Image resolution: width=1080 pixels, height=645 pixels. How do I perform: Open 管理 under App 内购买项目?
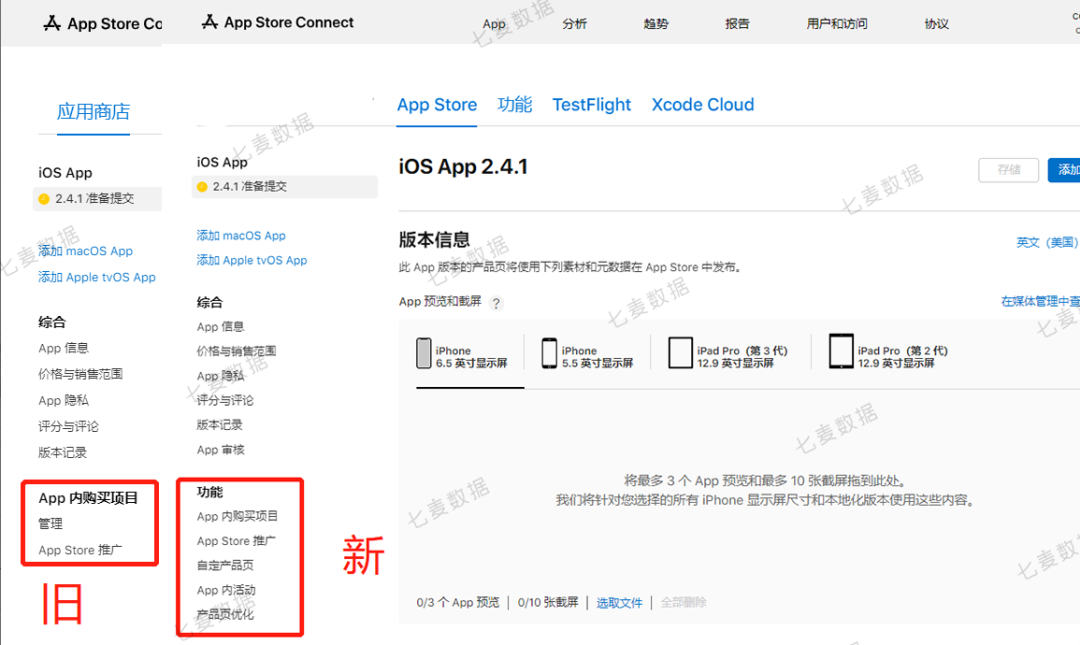pyautogui.click(x=50, y=524)
